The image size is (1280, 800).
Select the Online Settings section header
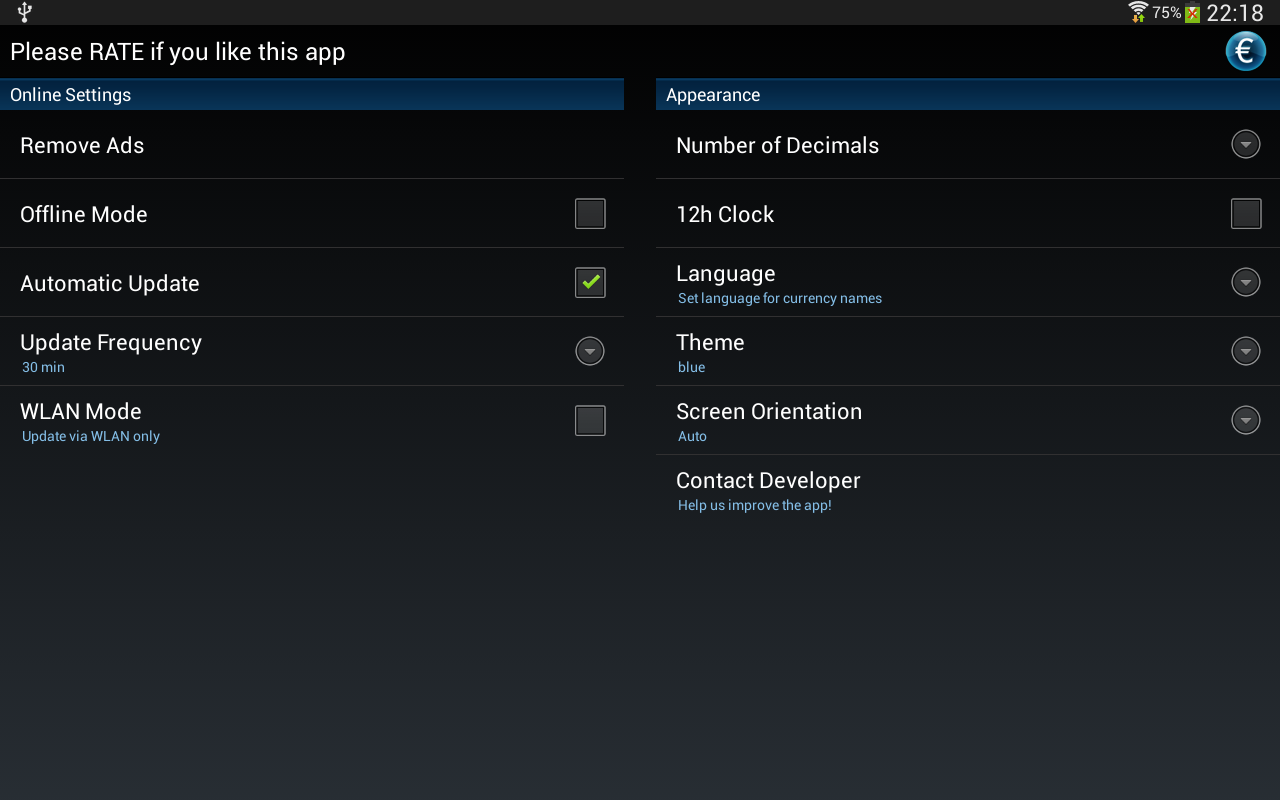click(70, 95)
